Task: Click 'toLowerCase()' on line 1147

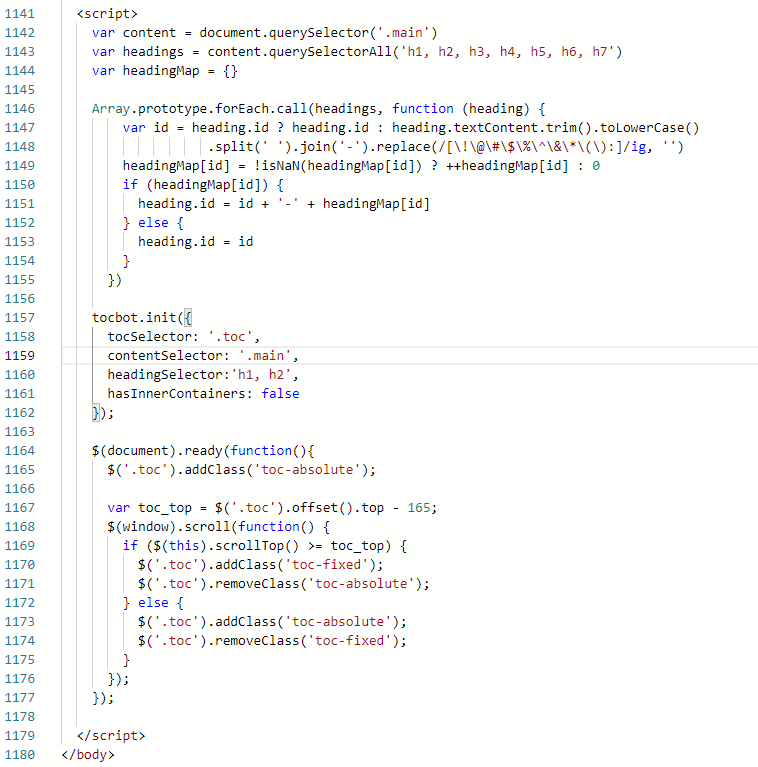Action: tap(649, 128)
